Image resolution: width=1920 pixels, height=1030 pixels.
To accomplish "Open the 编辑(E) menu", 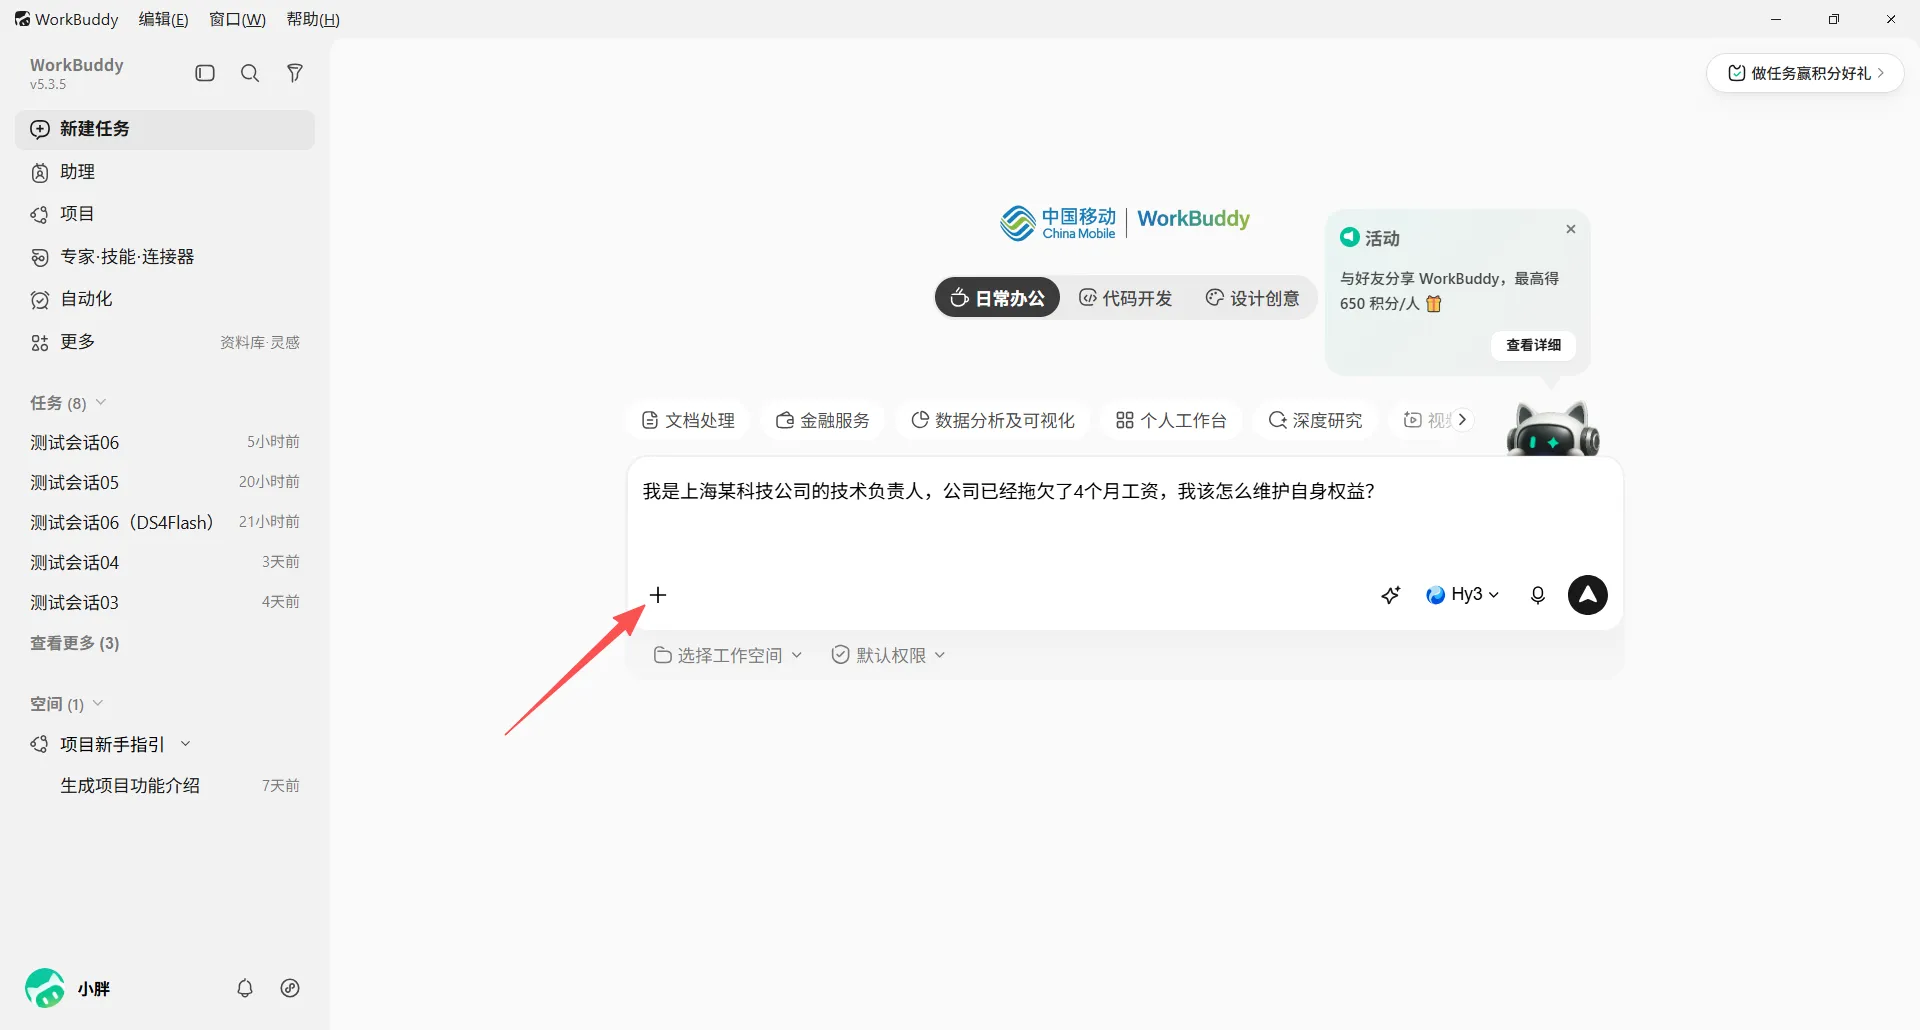I will (164, 19).
